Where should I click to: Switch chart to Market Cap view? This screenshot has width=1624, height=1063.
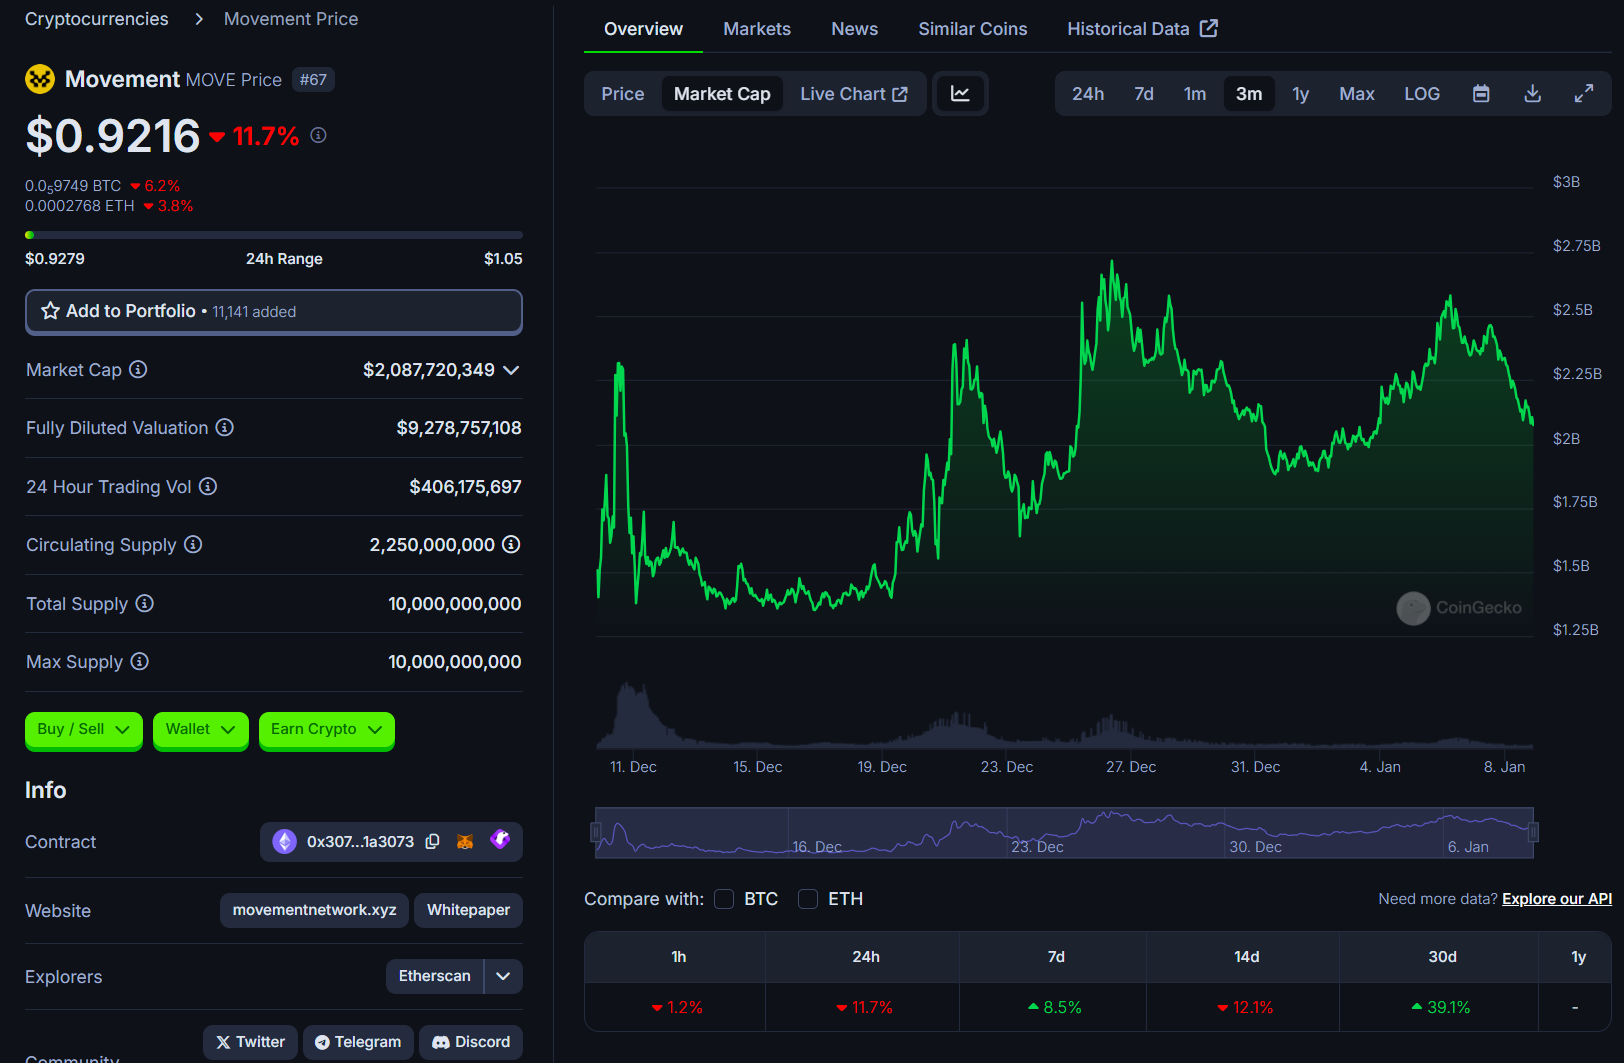point(722,94)
